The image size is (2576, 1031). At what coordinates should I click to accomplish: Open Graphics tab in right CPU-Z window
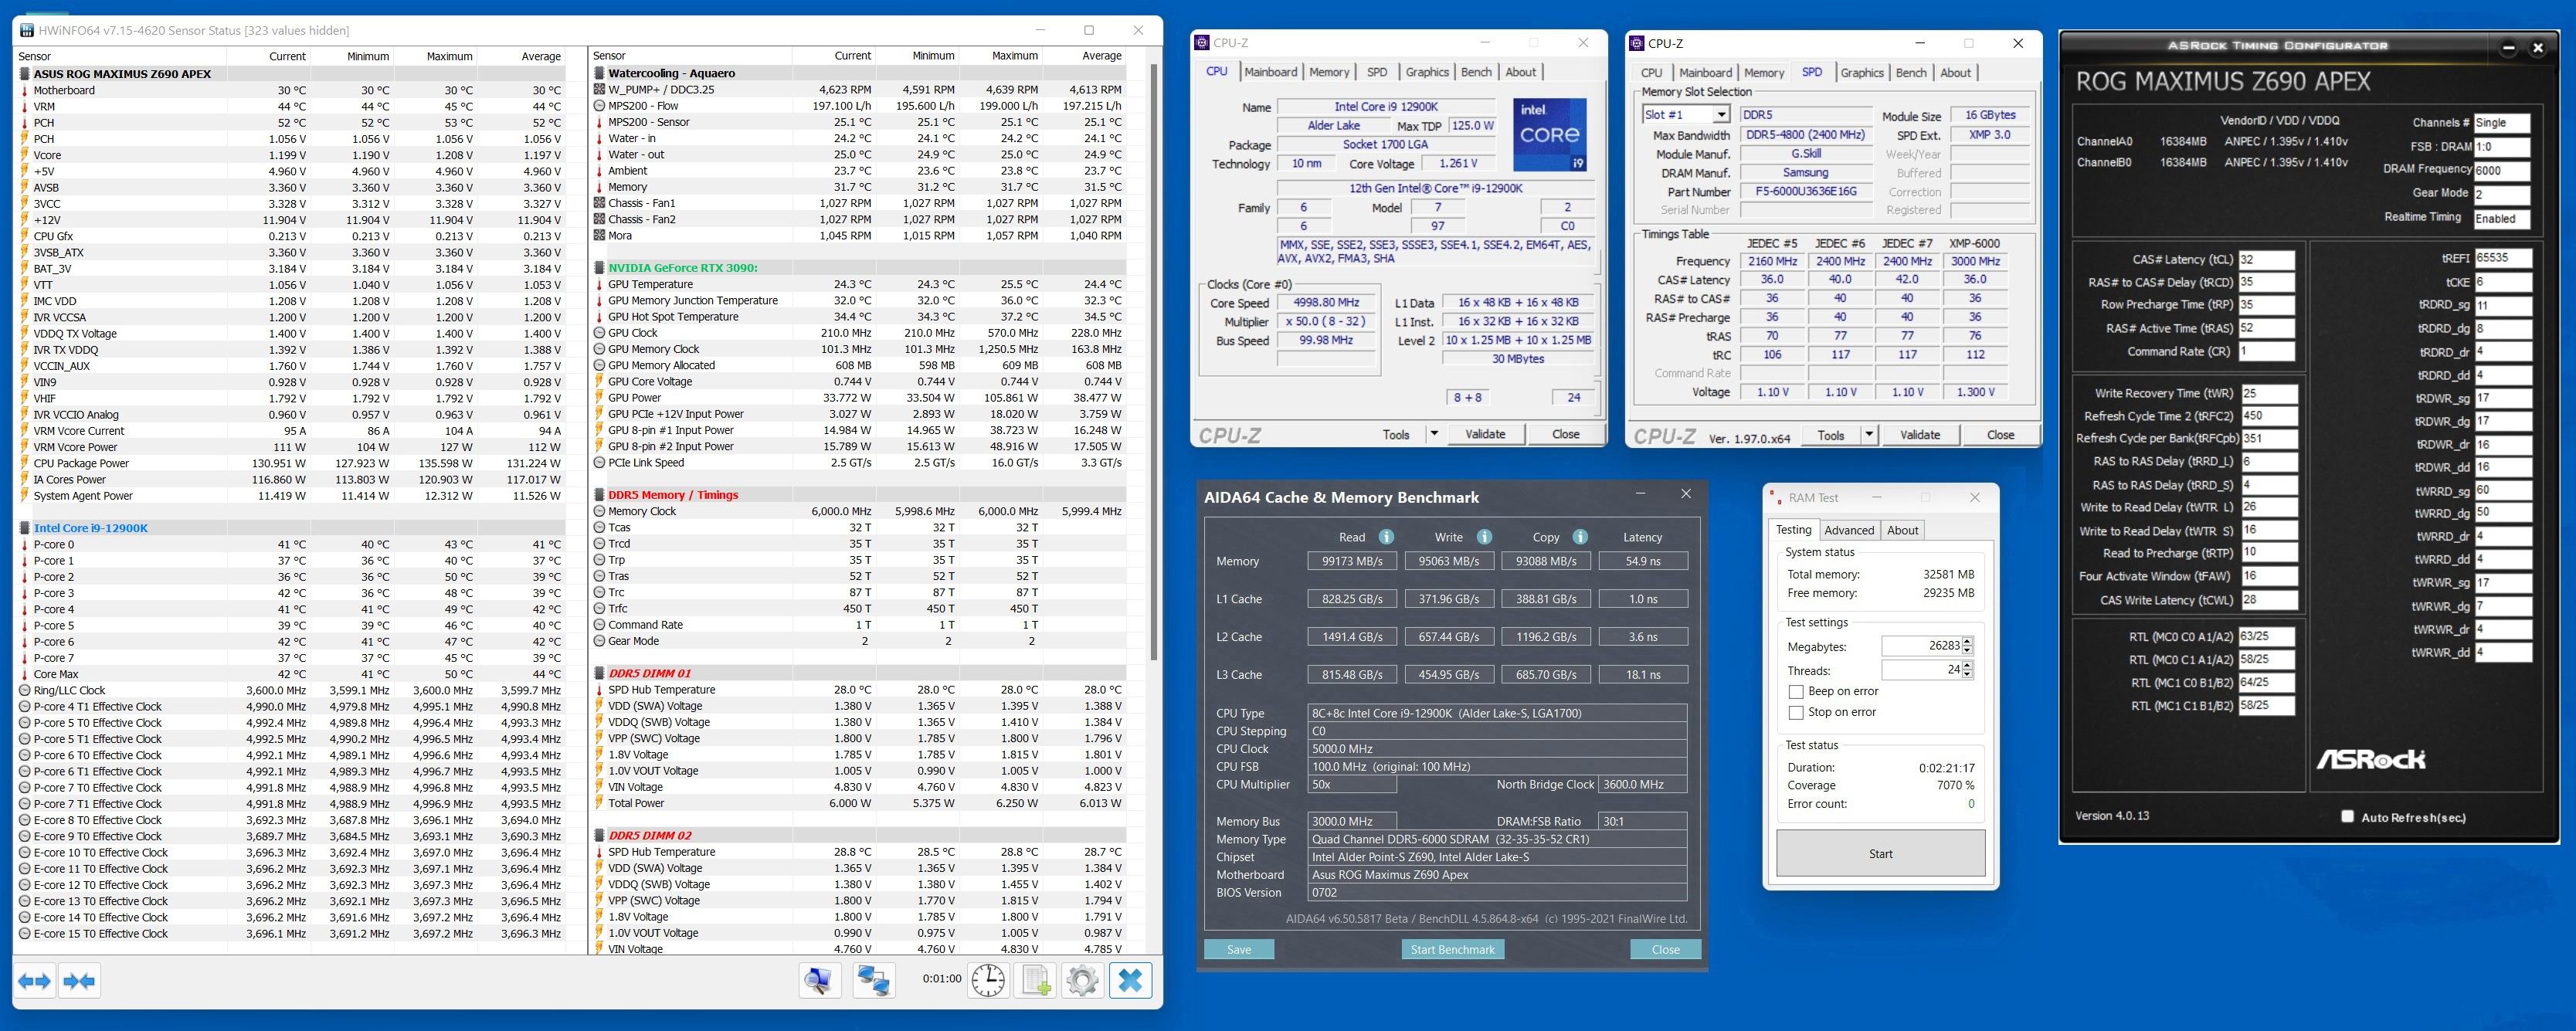click(1862, 73)
